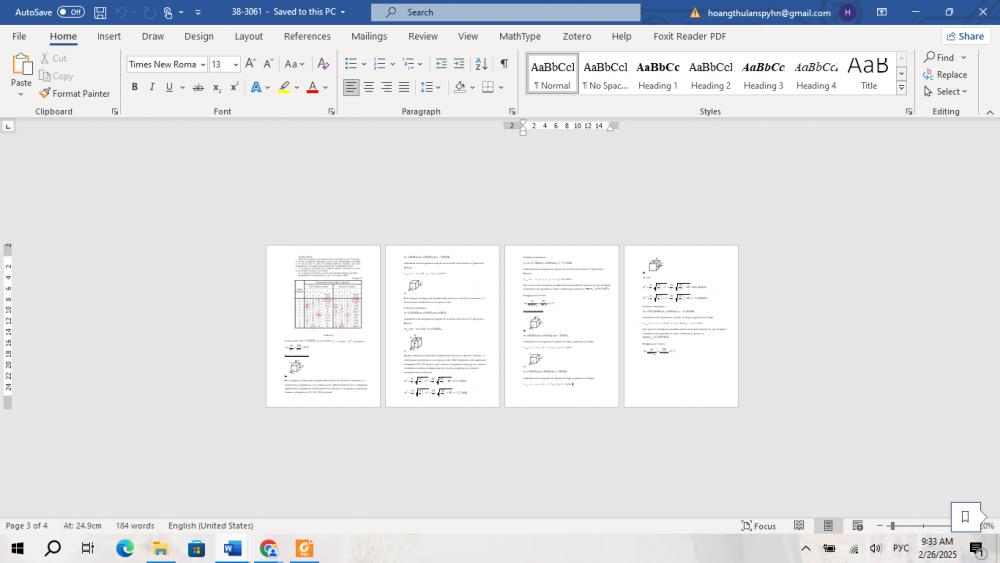Open Word from the Windows taskbar
1000x563 pixels.
(x=232, y=548)
